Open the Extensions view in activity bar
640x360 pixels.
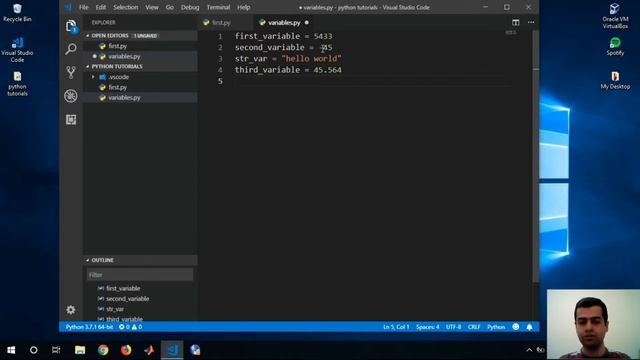coord(71,119)
